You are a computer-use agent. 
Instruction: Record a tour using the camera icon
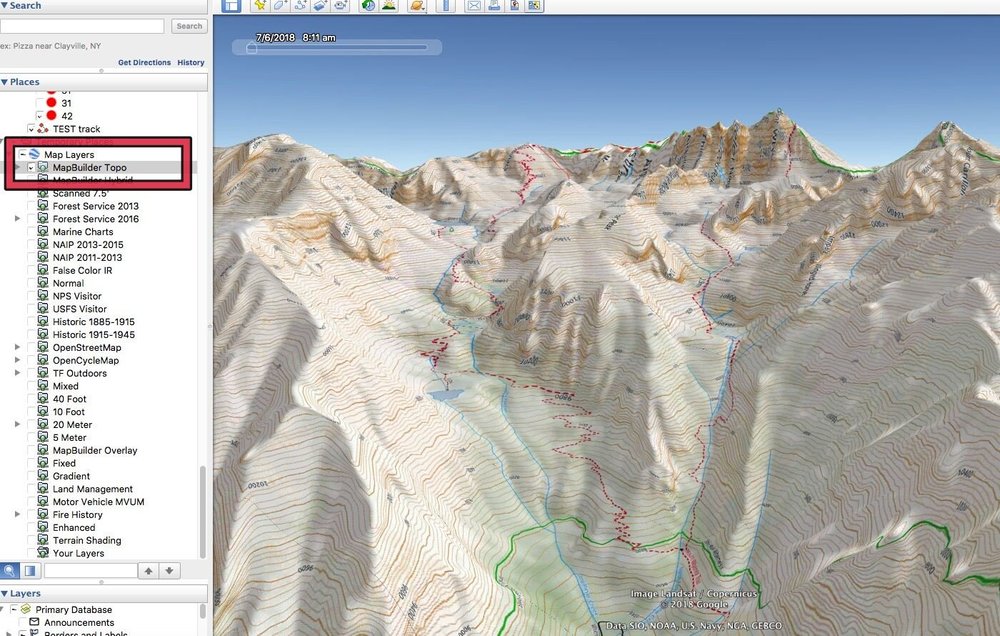pos(341,5)
